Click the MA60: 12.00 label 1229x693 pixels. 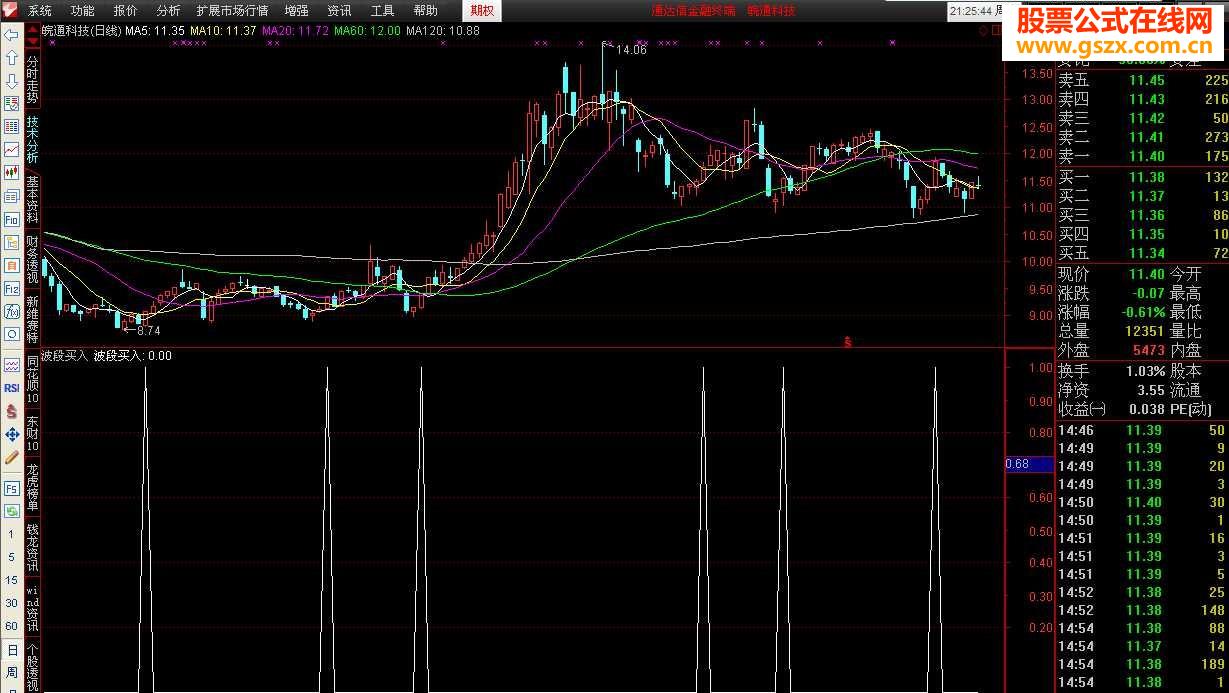(367, 31)
